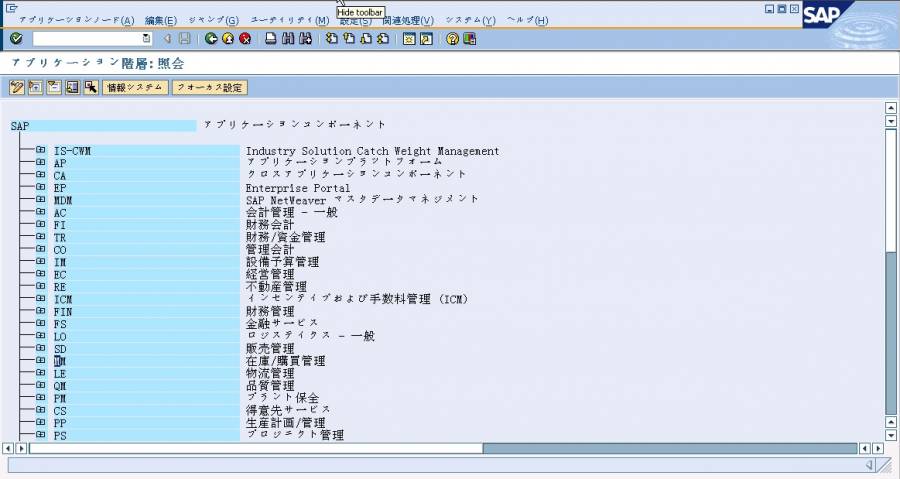This screenshot has height=479, width=900.
Task: Expand the PP tree node
Action: coord(41,423)
